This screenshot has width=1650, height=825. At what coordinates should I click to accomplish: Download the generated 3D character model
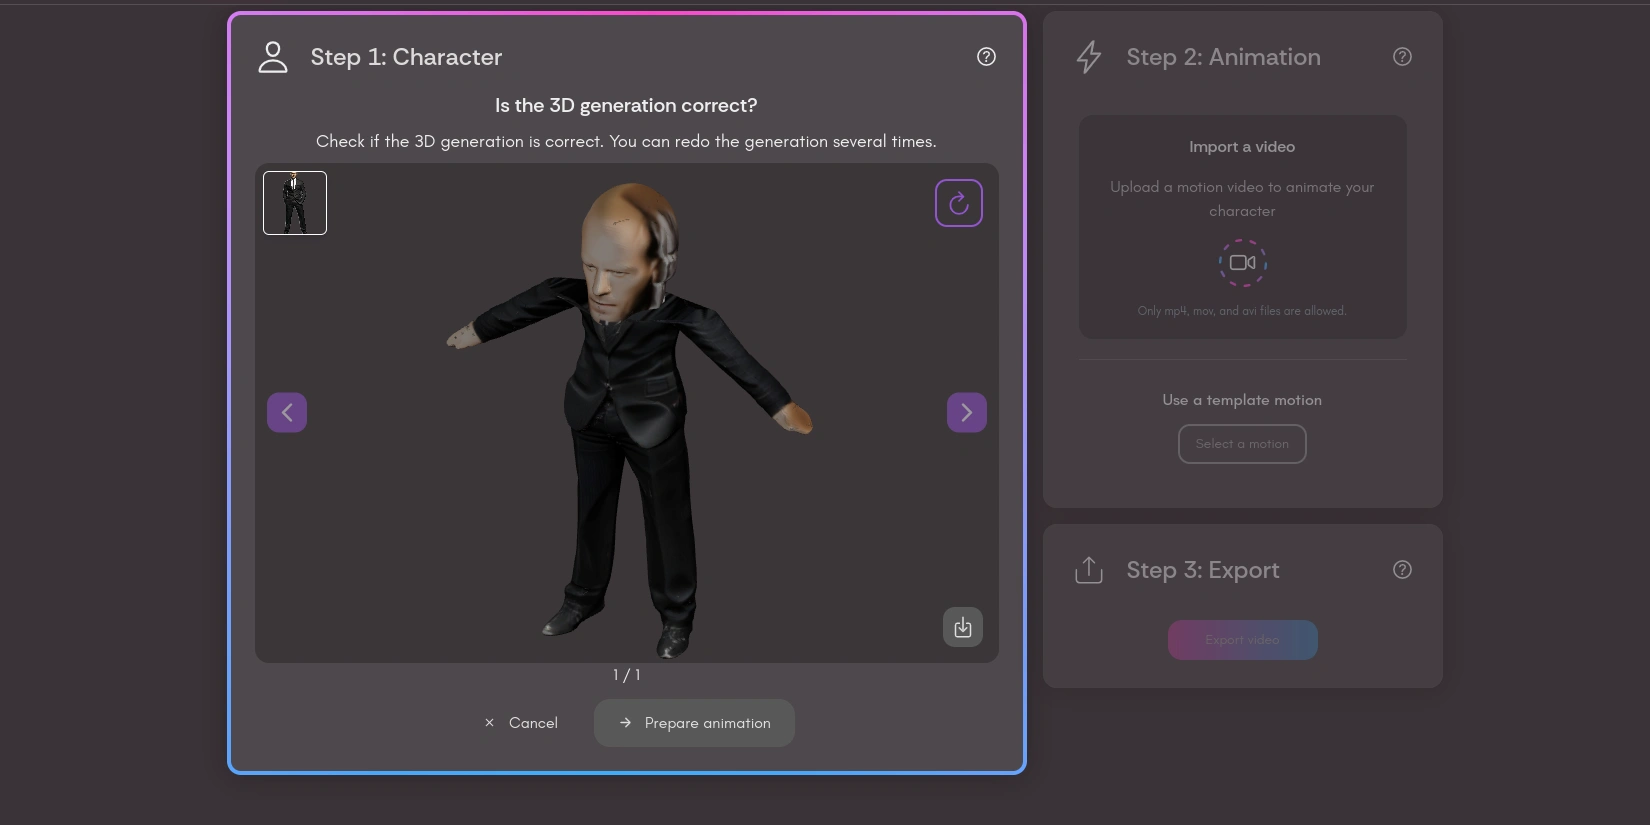tap(962, 627)
